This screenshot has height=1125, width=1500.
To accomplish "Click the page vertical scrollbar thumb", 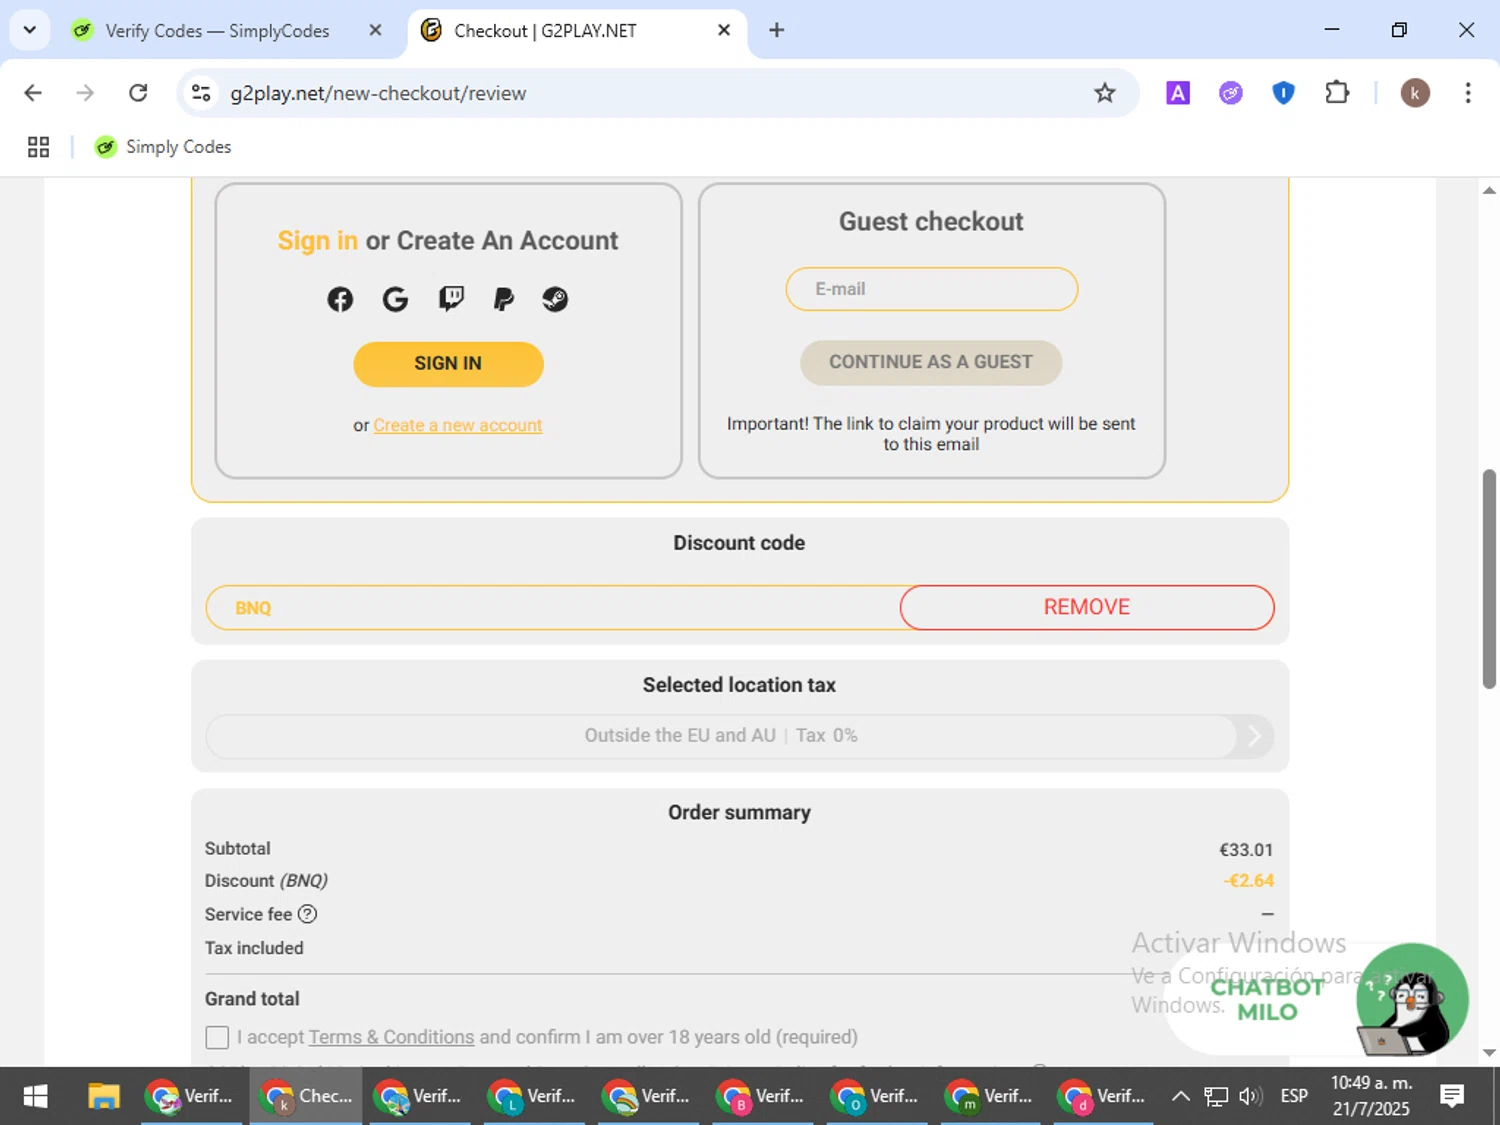I will (1489, 578).
